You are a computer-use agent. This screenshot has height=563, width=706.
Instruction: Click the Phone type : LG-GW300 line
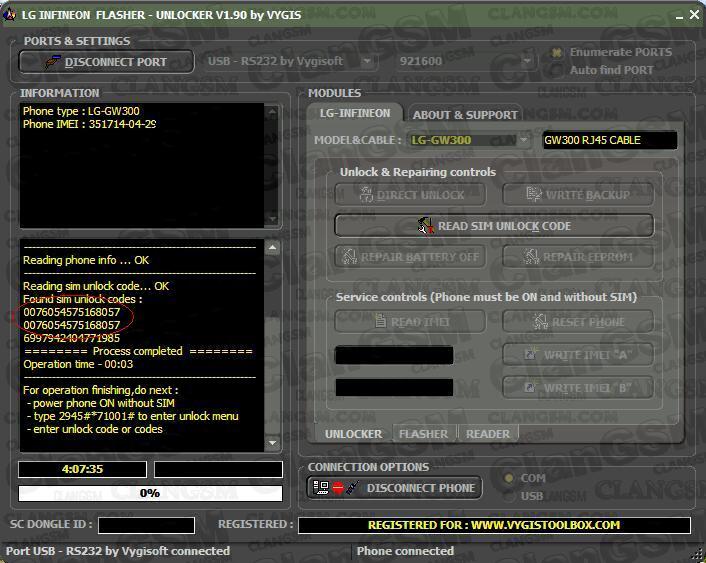click(81, 111)
